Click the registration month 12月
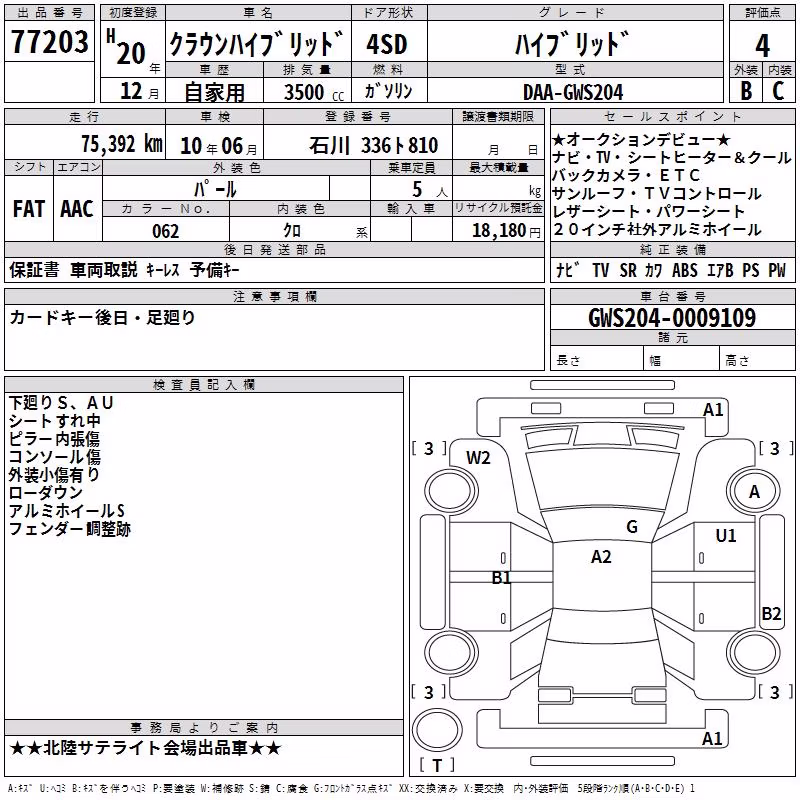 [139, 91]
